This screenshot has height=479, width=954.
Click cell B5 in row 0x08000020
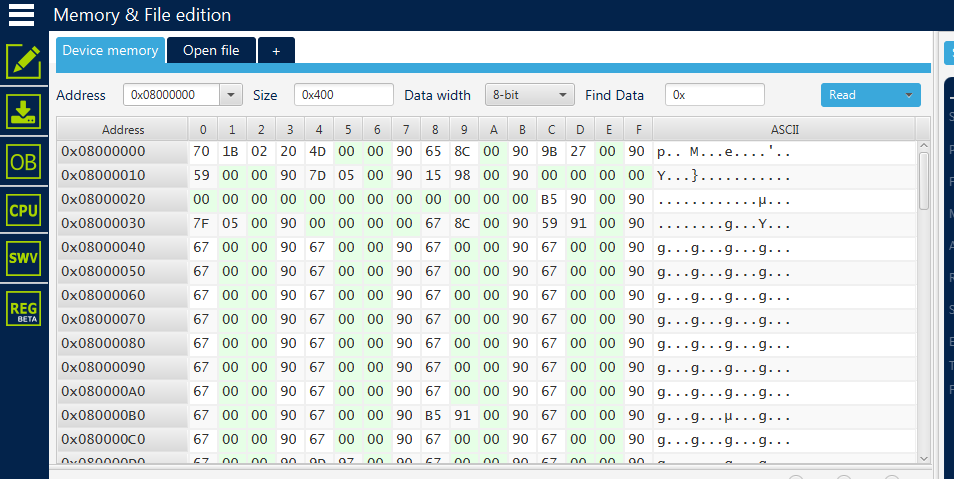pyautogui.click(x=549, y=200)
